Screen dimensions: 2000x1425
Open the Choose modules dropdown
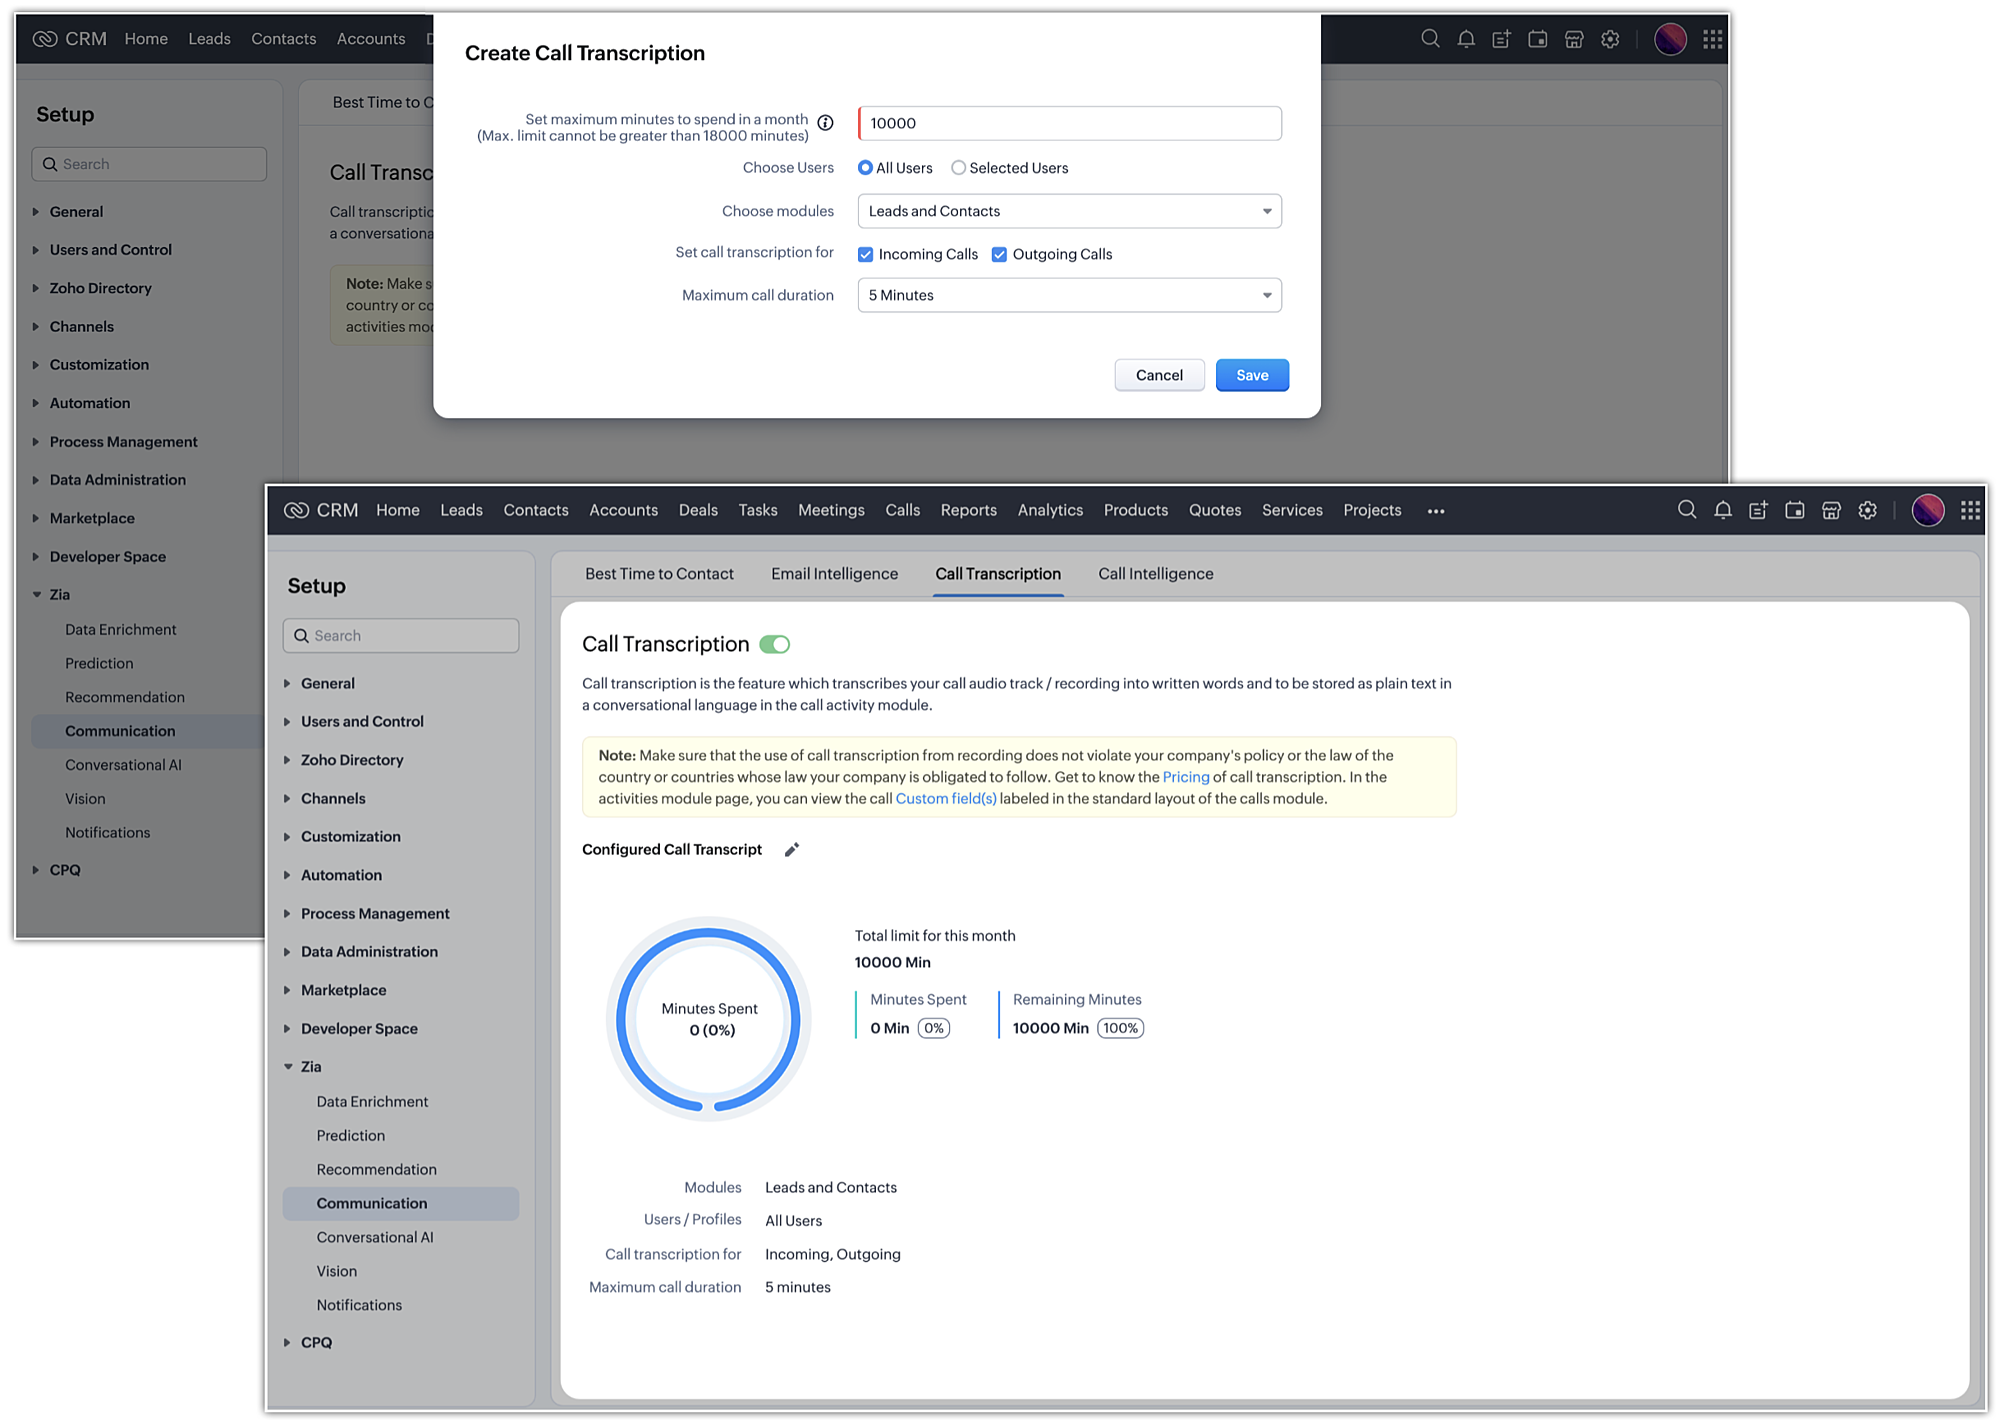(x=1069, y=211)
